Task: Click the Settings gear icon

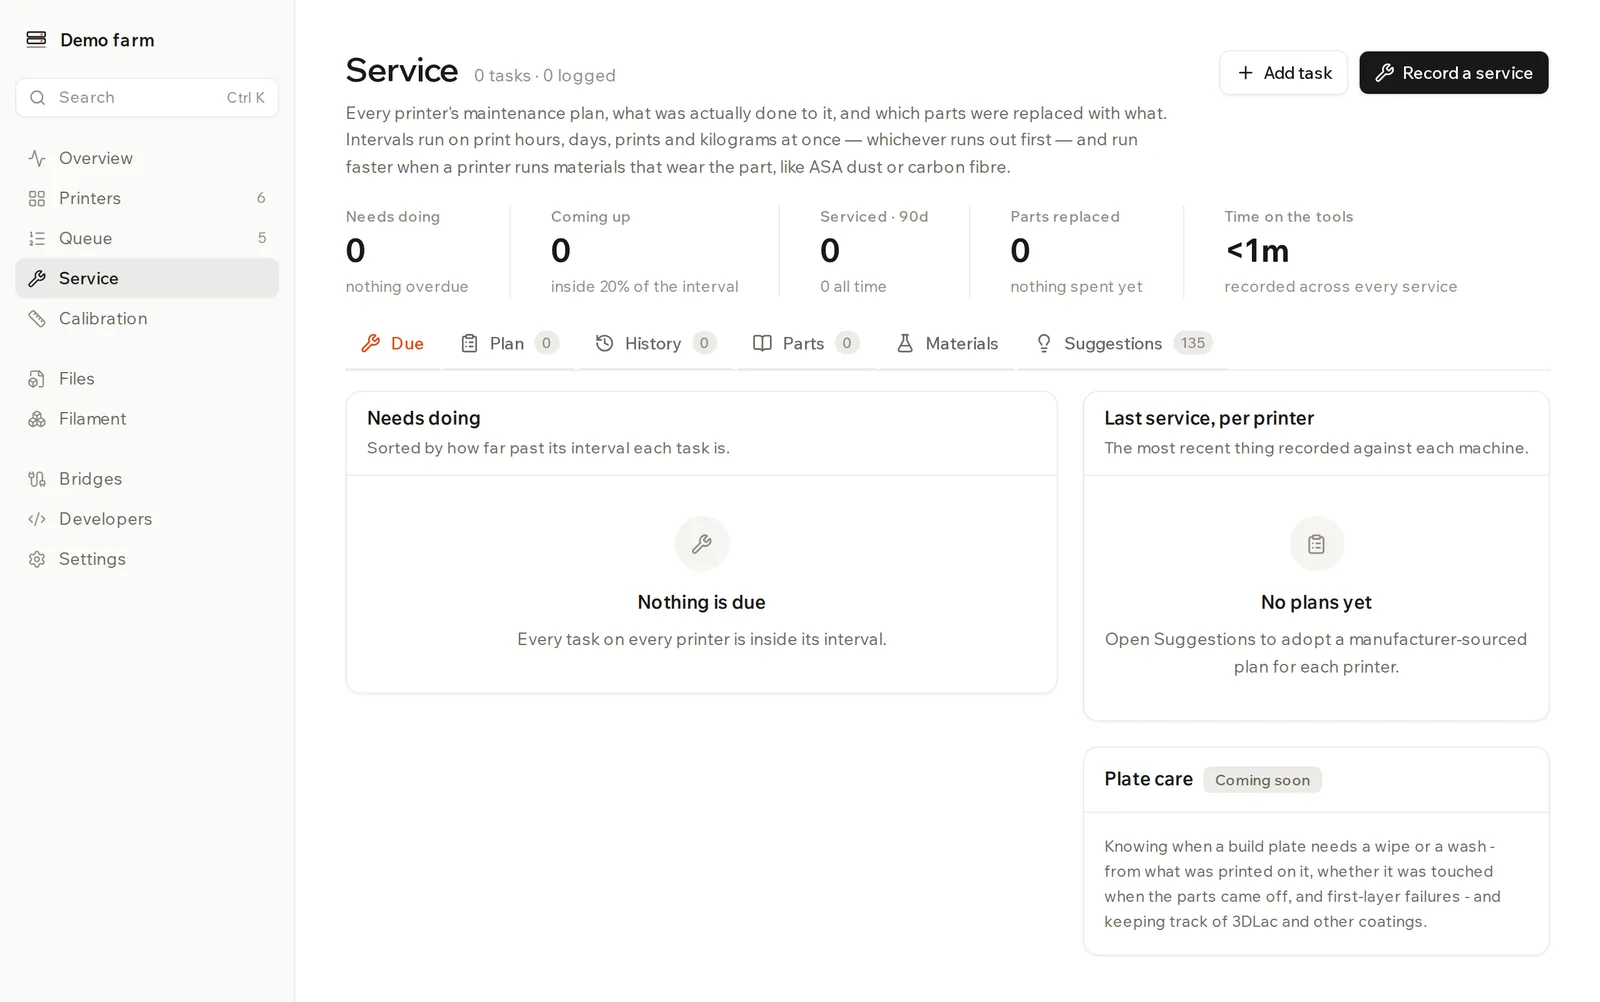Action: 37,558
